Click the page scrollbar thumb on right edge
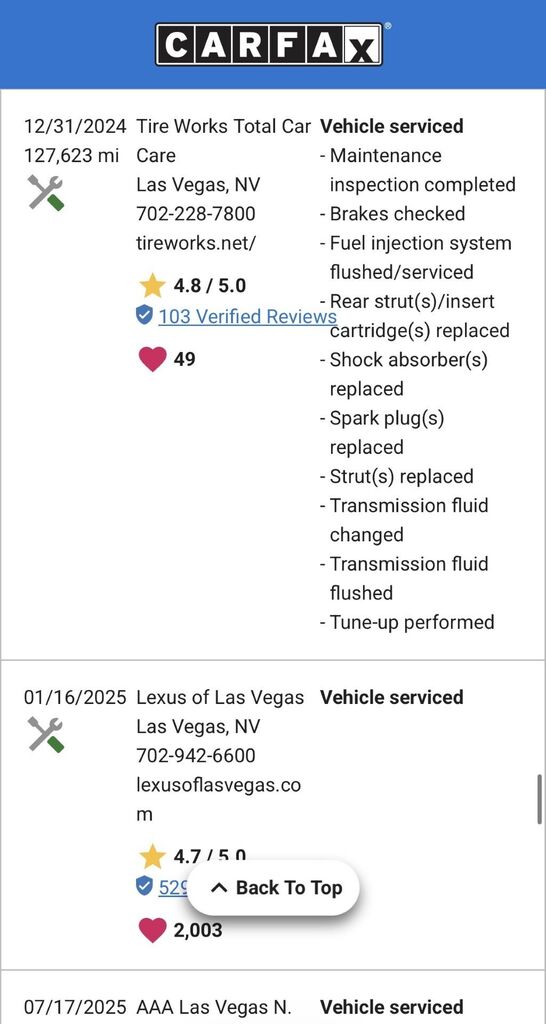This screenshot has width=546, height=1024. (539, 799)
